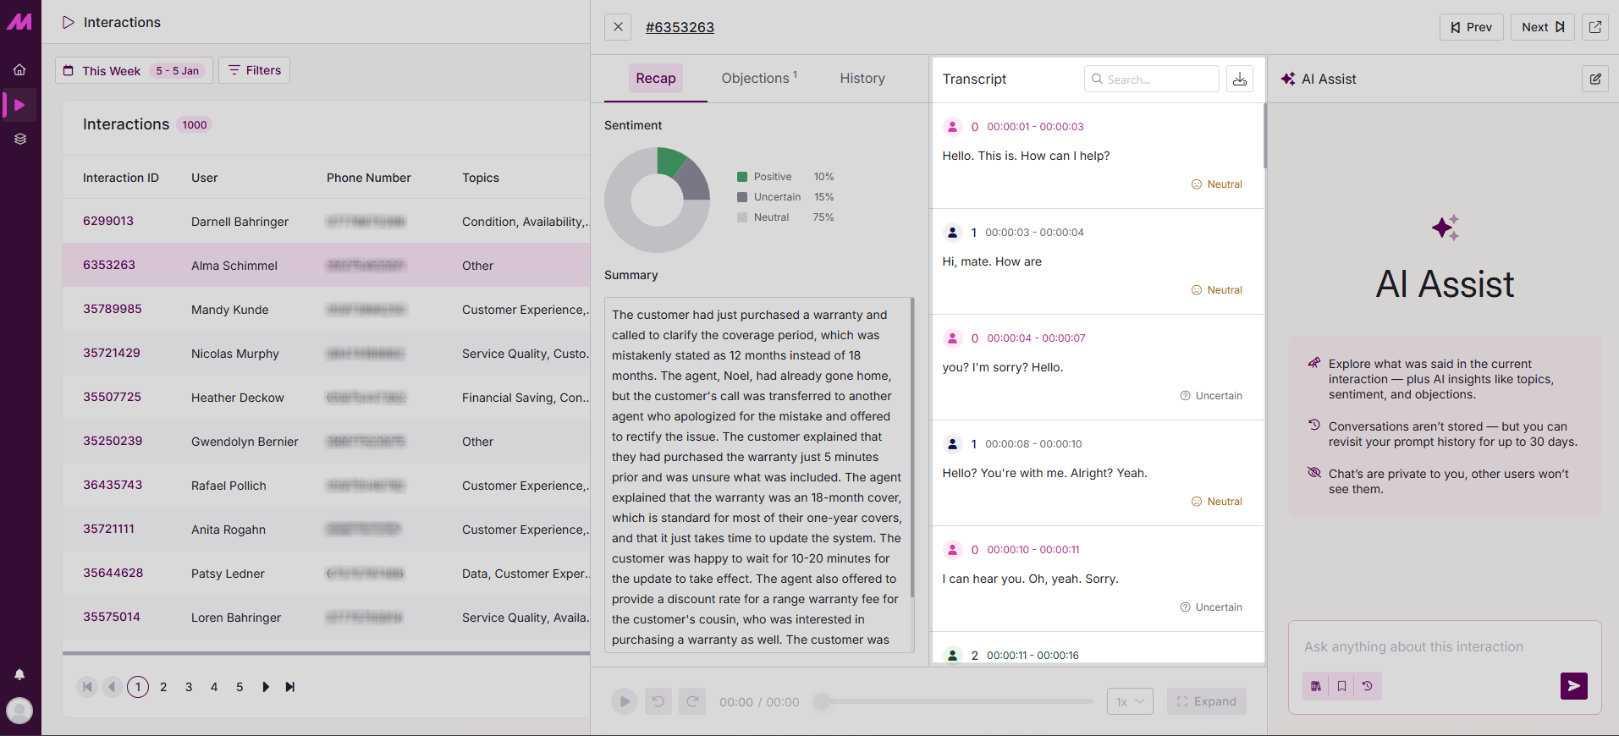Go to page 3 of interactions

coord(189,687)
